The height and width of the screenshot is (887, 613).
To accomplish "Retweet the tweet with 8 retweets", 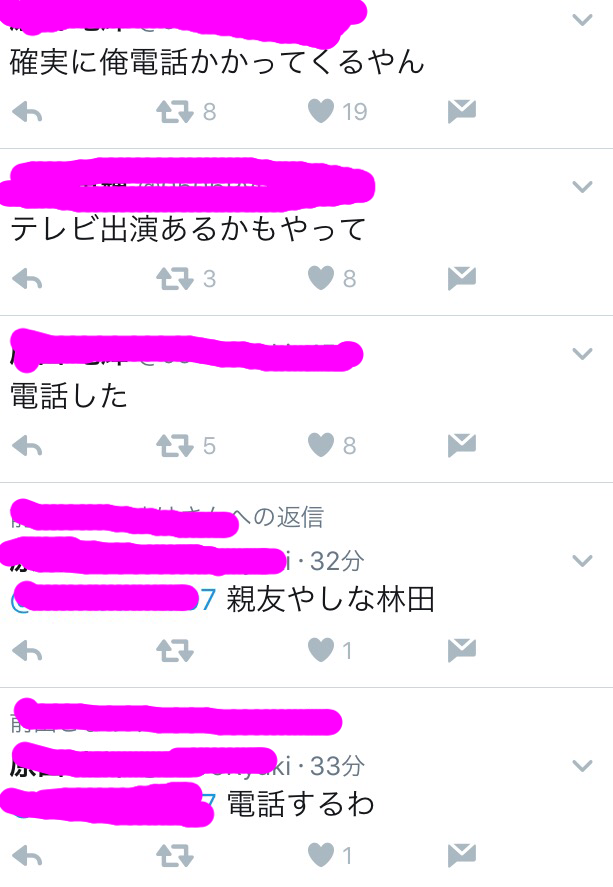I will (x=175, y=111).
